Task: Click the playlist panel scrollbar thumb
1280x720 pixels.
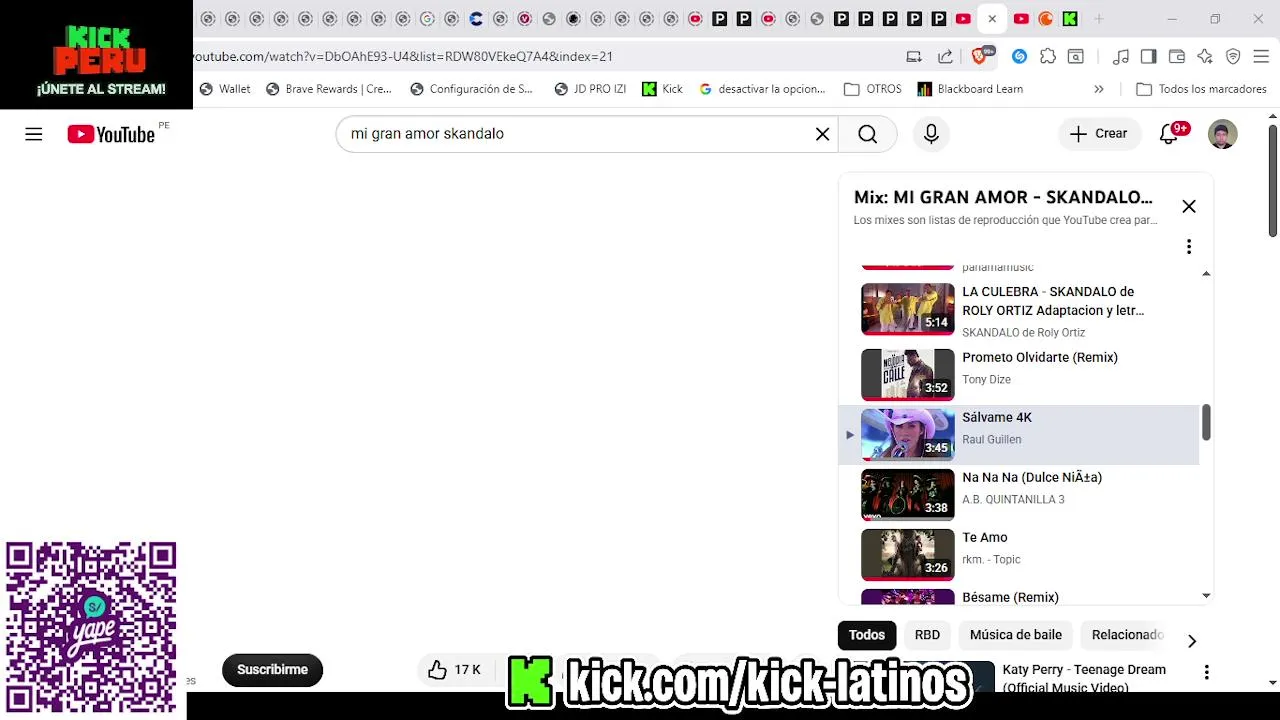Action: tap(1206, 422)
